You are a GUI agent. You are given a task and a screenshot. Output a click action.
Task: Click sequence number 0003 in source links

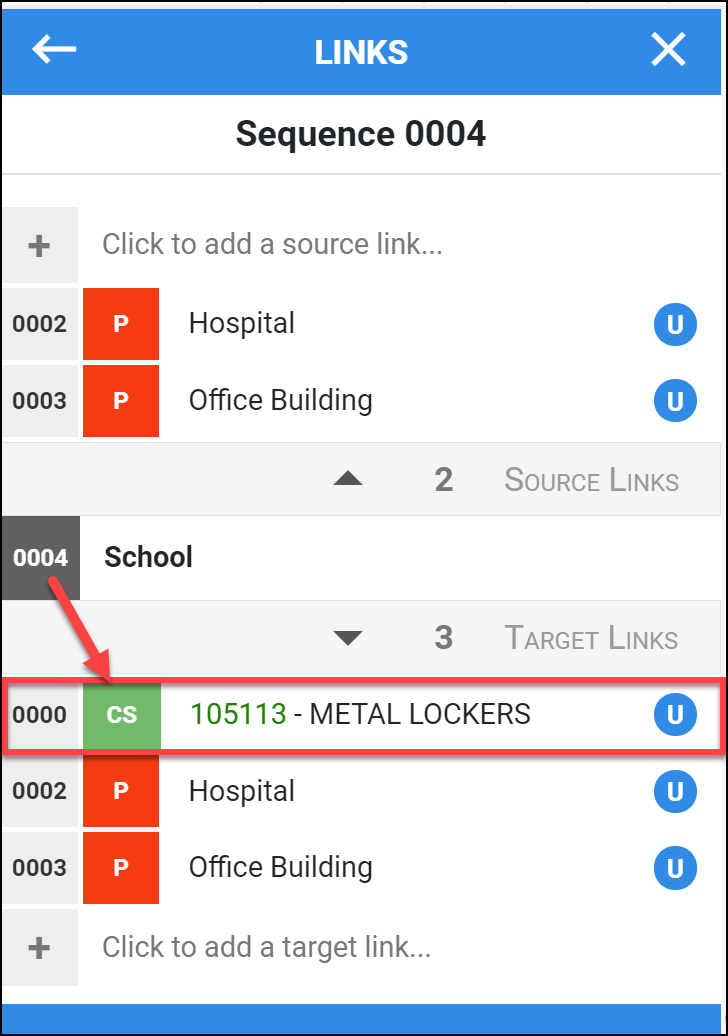coord(40,400)
